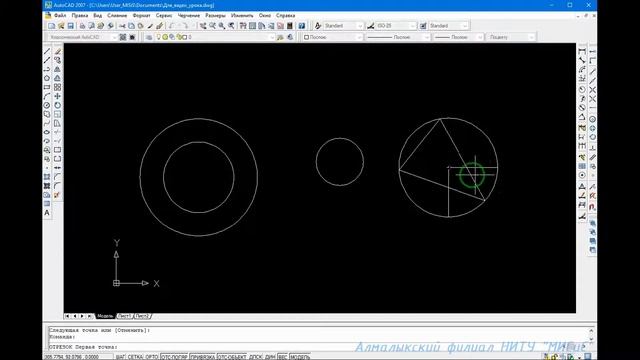Image resolution: width=640 pixels, height=360 pixels.
Task: Open the Справка menu
Action: coord(285,16)
